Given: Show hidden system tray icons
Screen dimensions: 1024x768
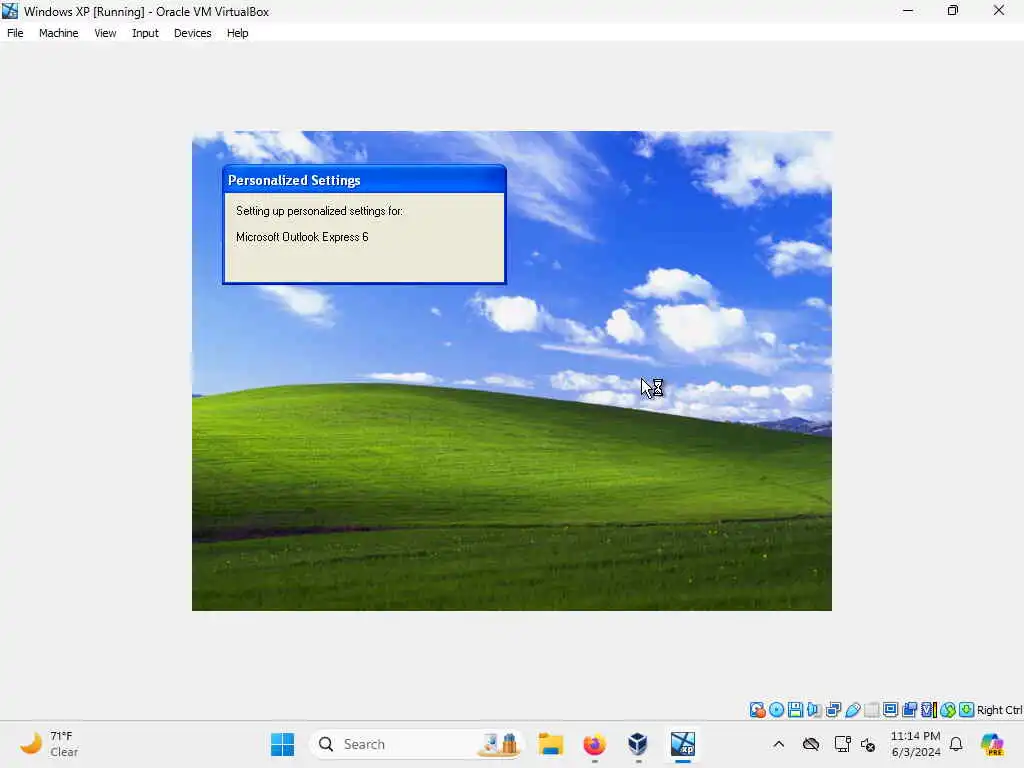Looking at the screenshot, I should click(778, 744).
